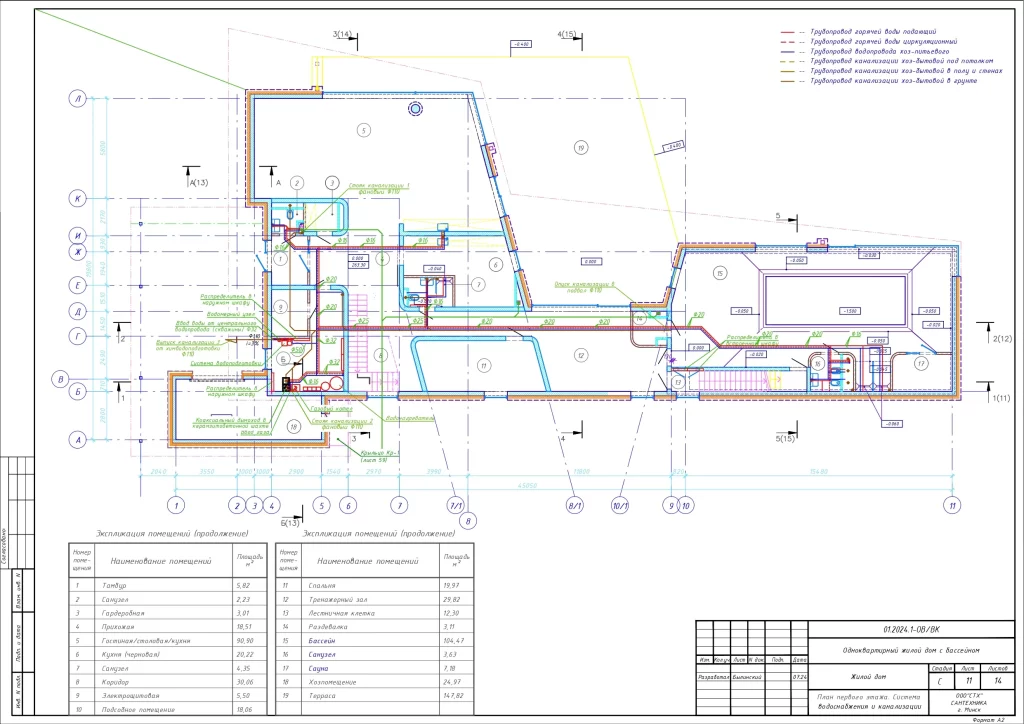
Task: Select grid axis bubble 7/1
Action: (455, 506)
